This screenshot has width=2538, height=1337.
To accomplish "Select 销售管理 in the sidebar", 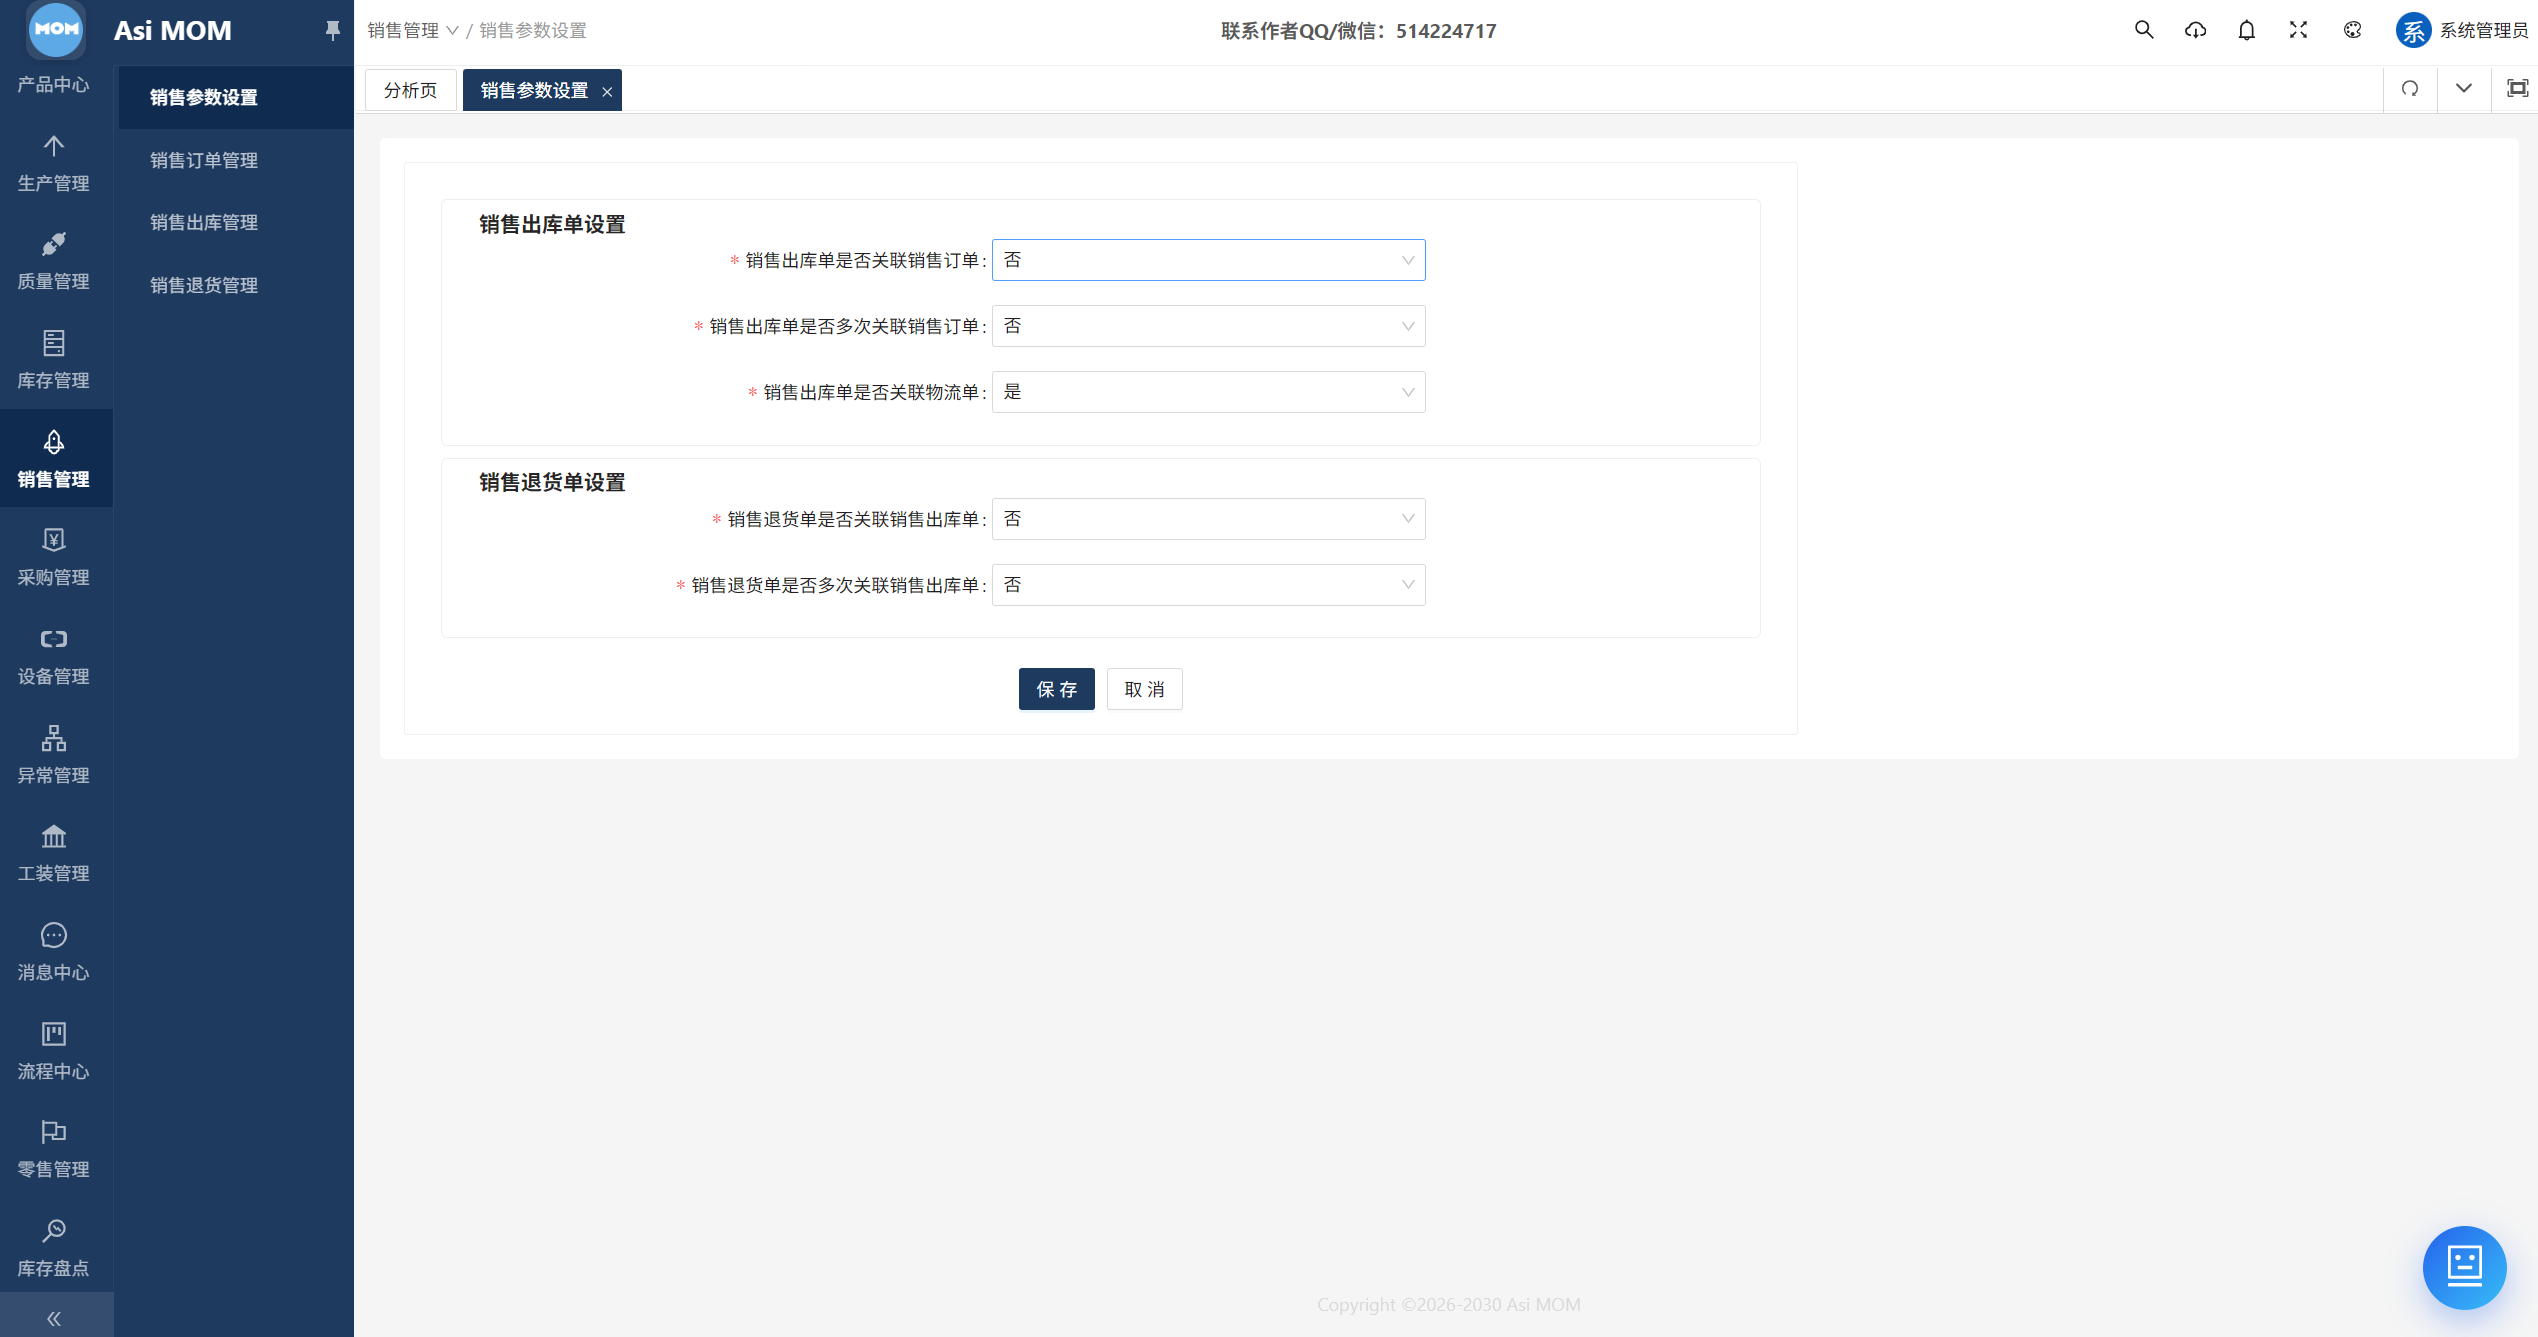I will tap(54, 458).
